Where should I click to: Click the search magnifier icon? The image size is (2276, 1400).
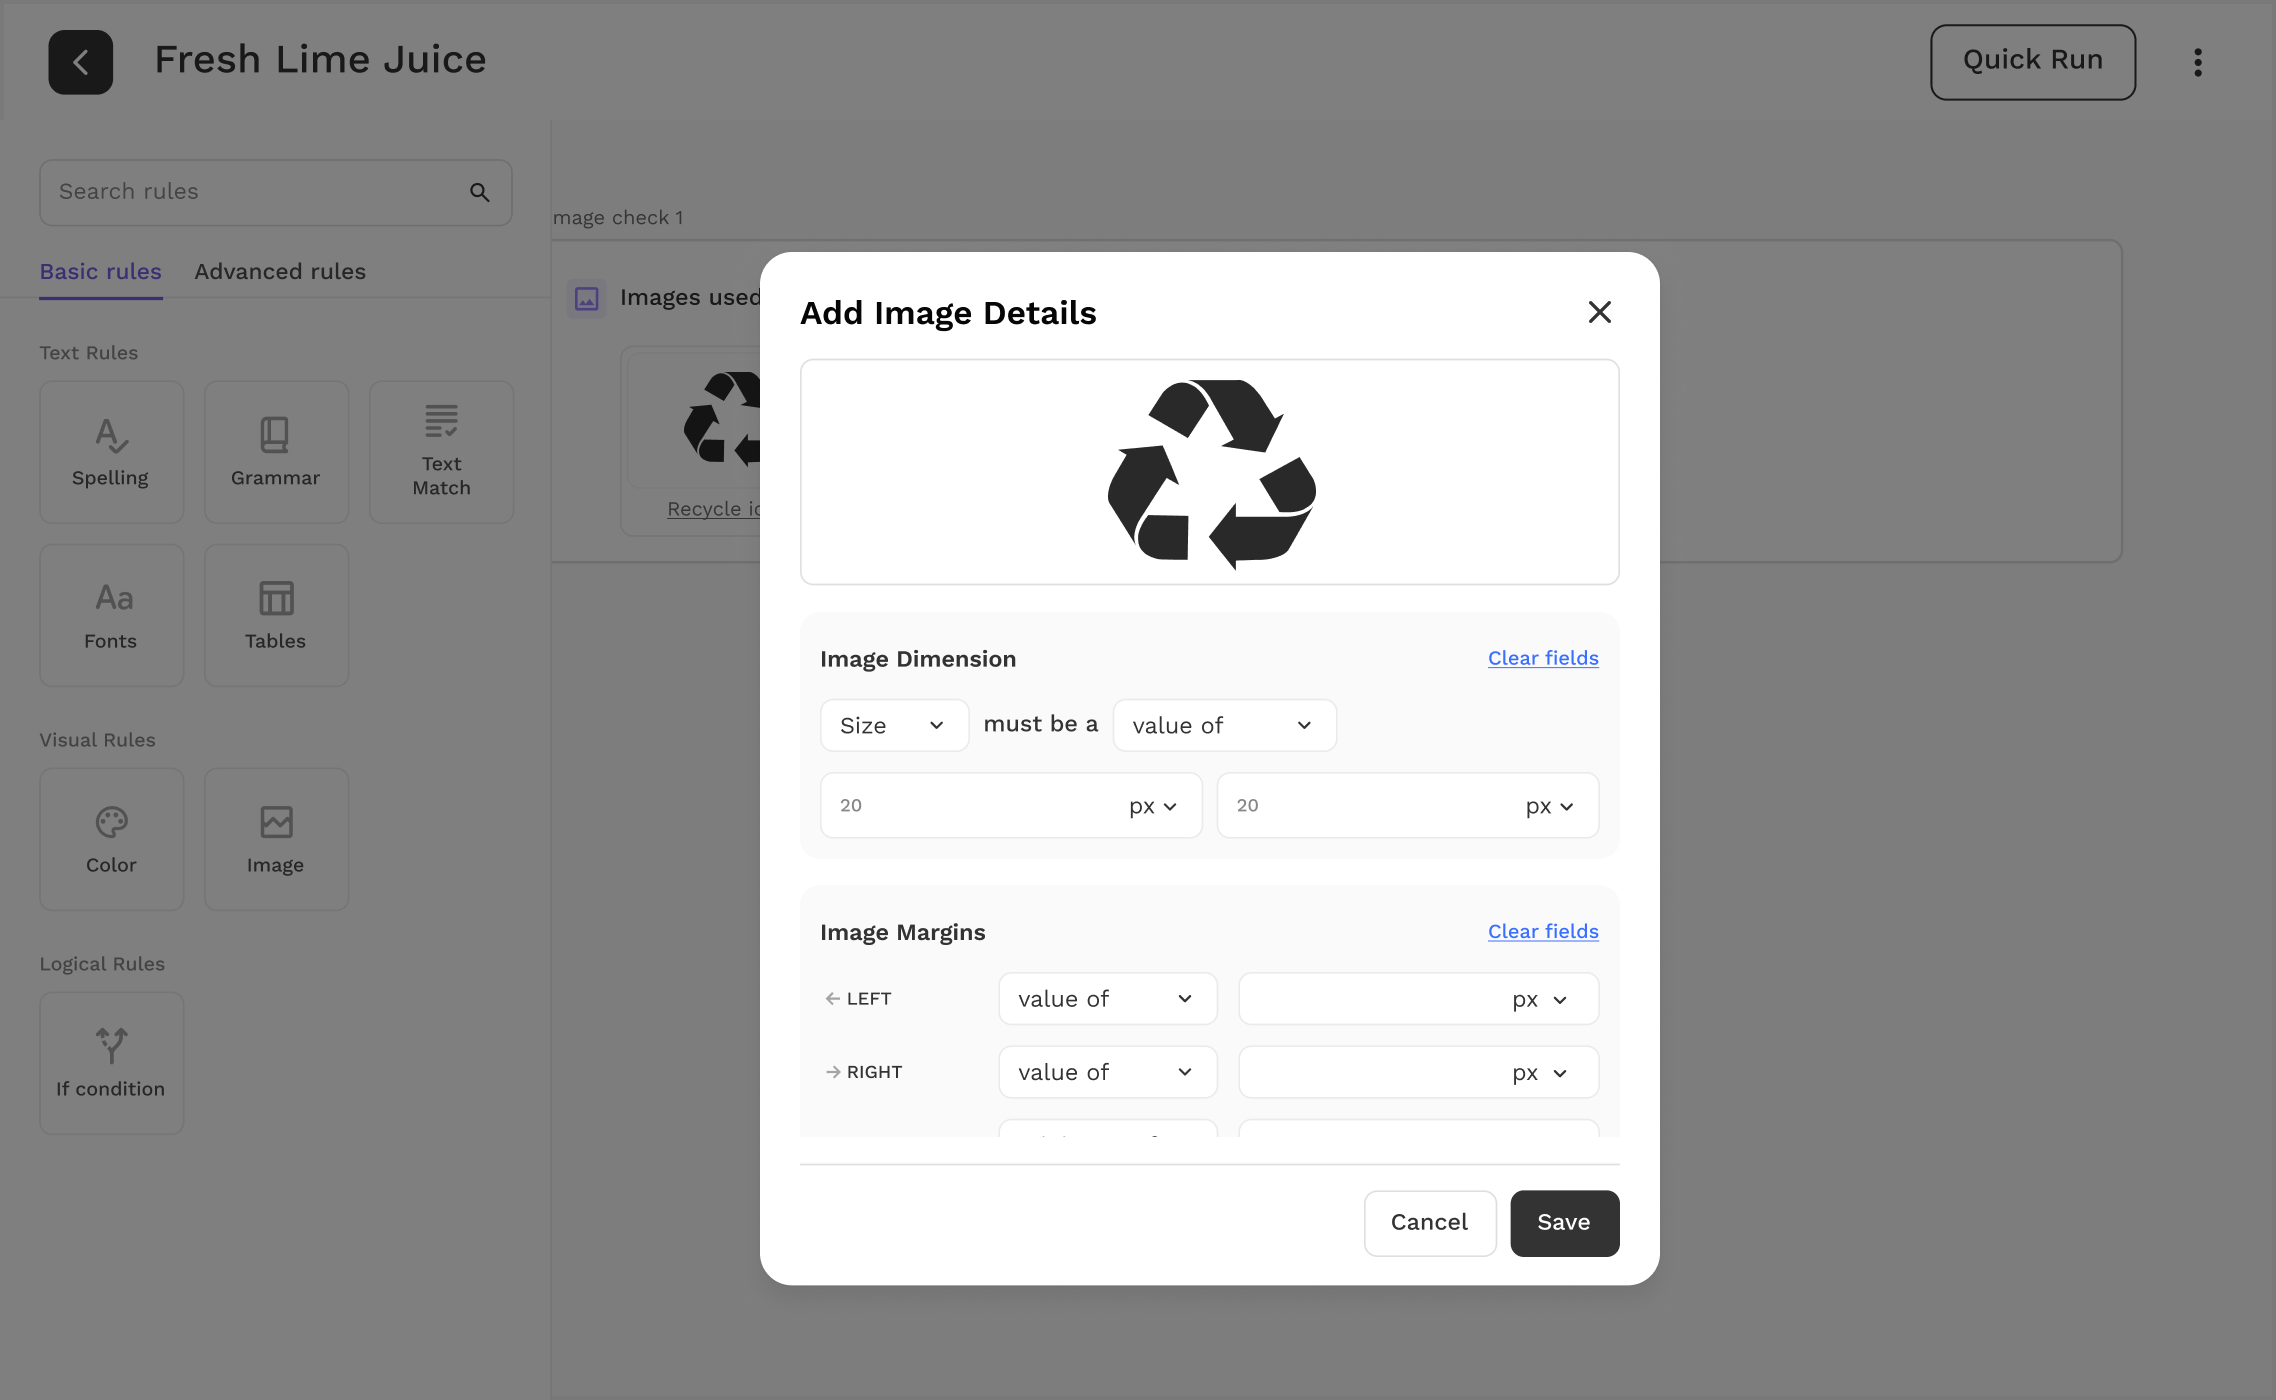point(479,192)
